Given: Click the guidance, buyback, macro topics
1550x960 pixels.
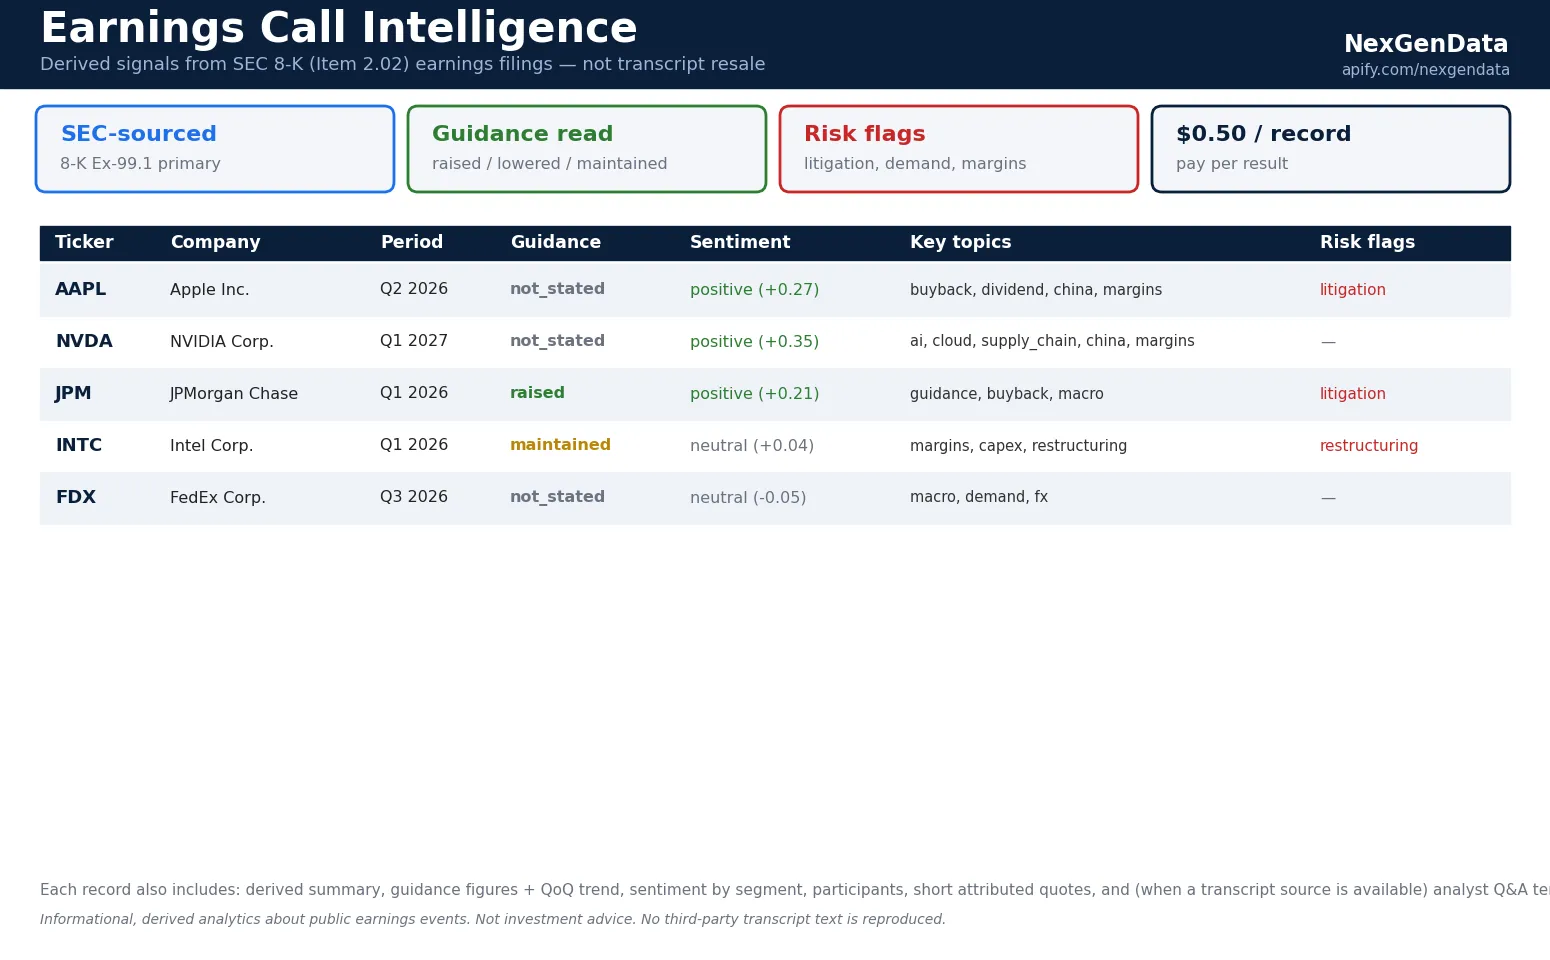Looking at the screenshot, I should (x=1007, y=393).
